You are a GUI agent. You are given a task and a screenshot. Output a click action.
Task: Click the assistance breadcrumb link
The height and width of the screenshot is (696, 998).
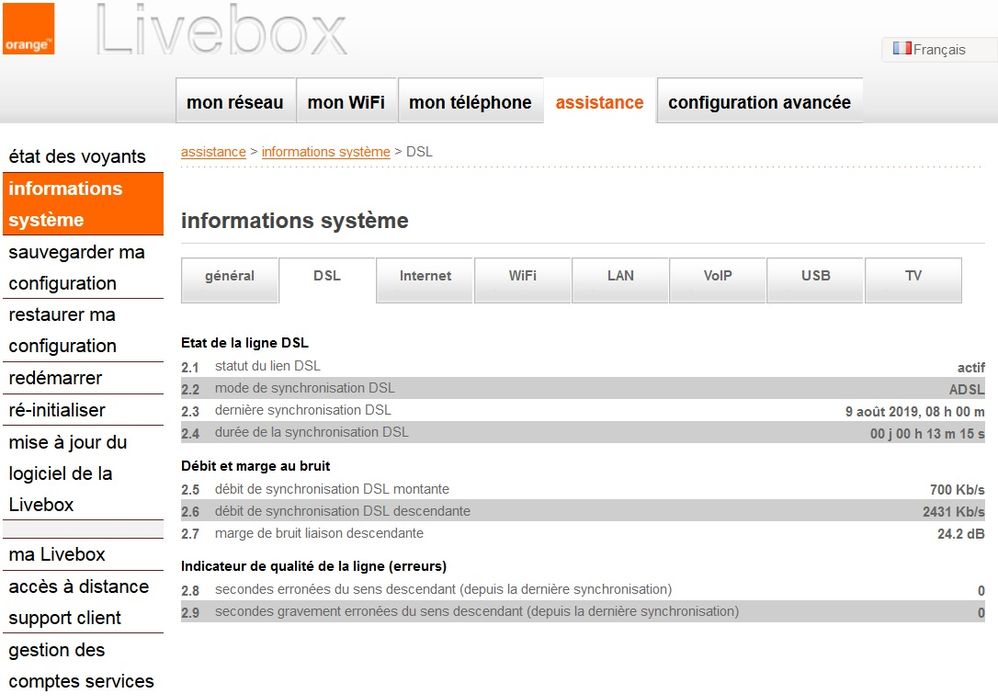(x=212, y=152)
